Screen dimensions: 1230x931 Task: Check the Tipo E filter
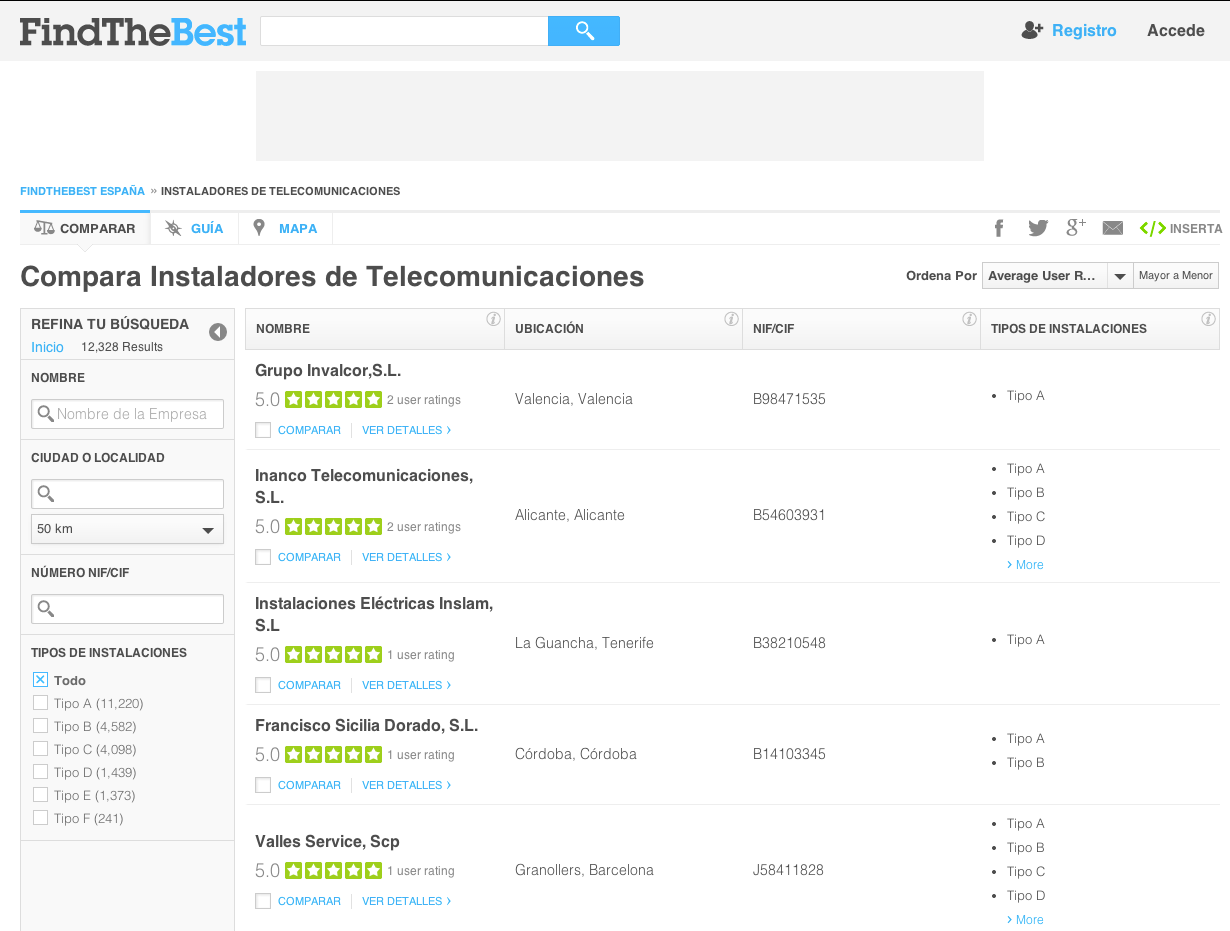(40, 795)
